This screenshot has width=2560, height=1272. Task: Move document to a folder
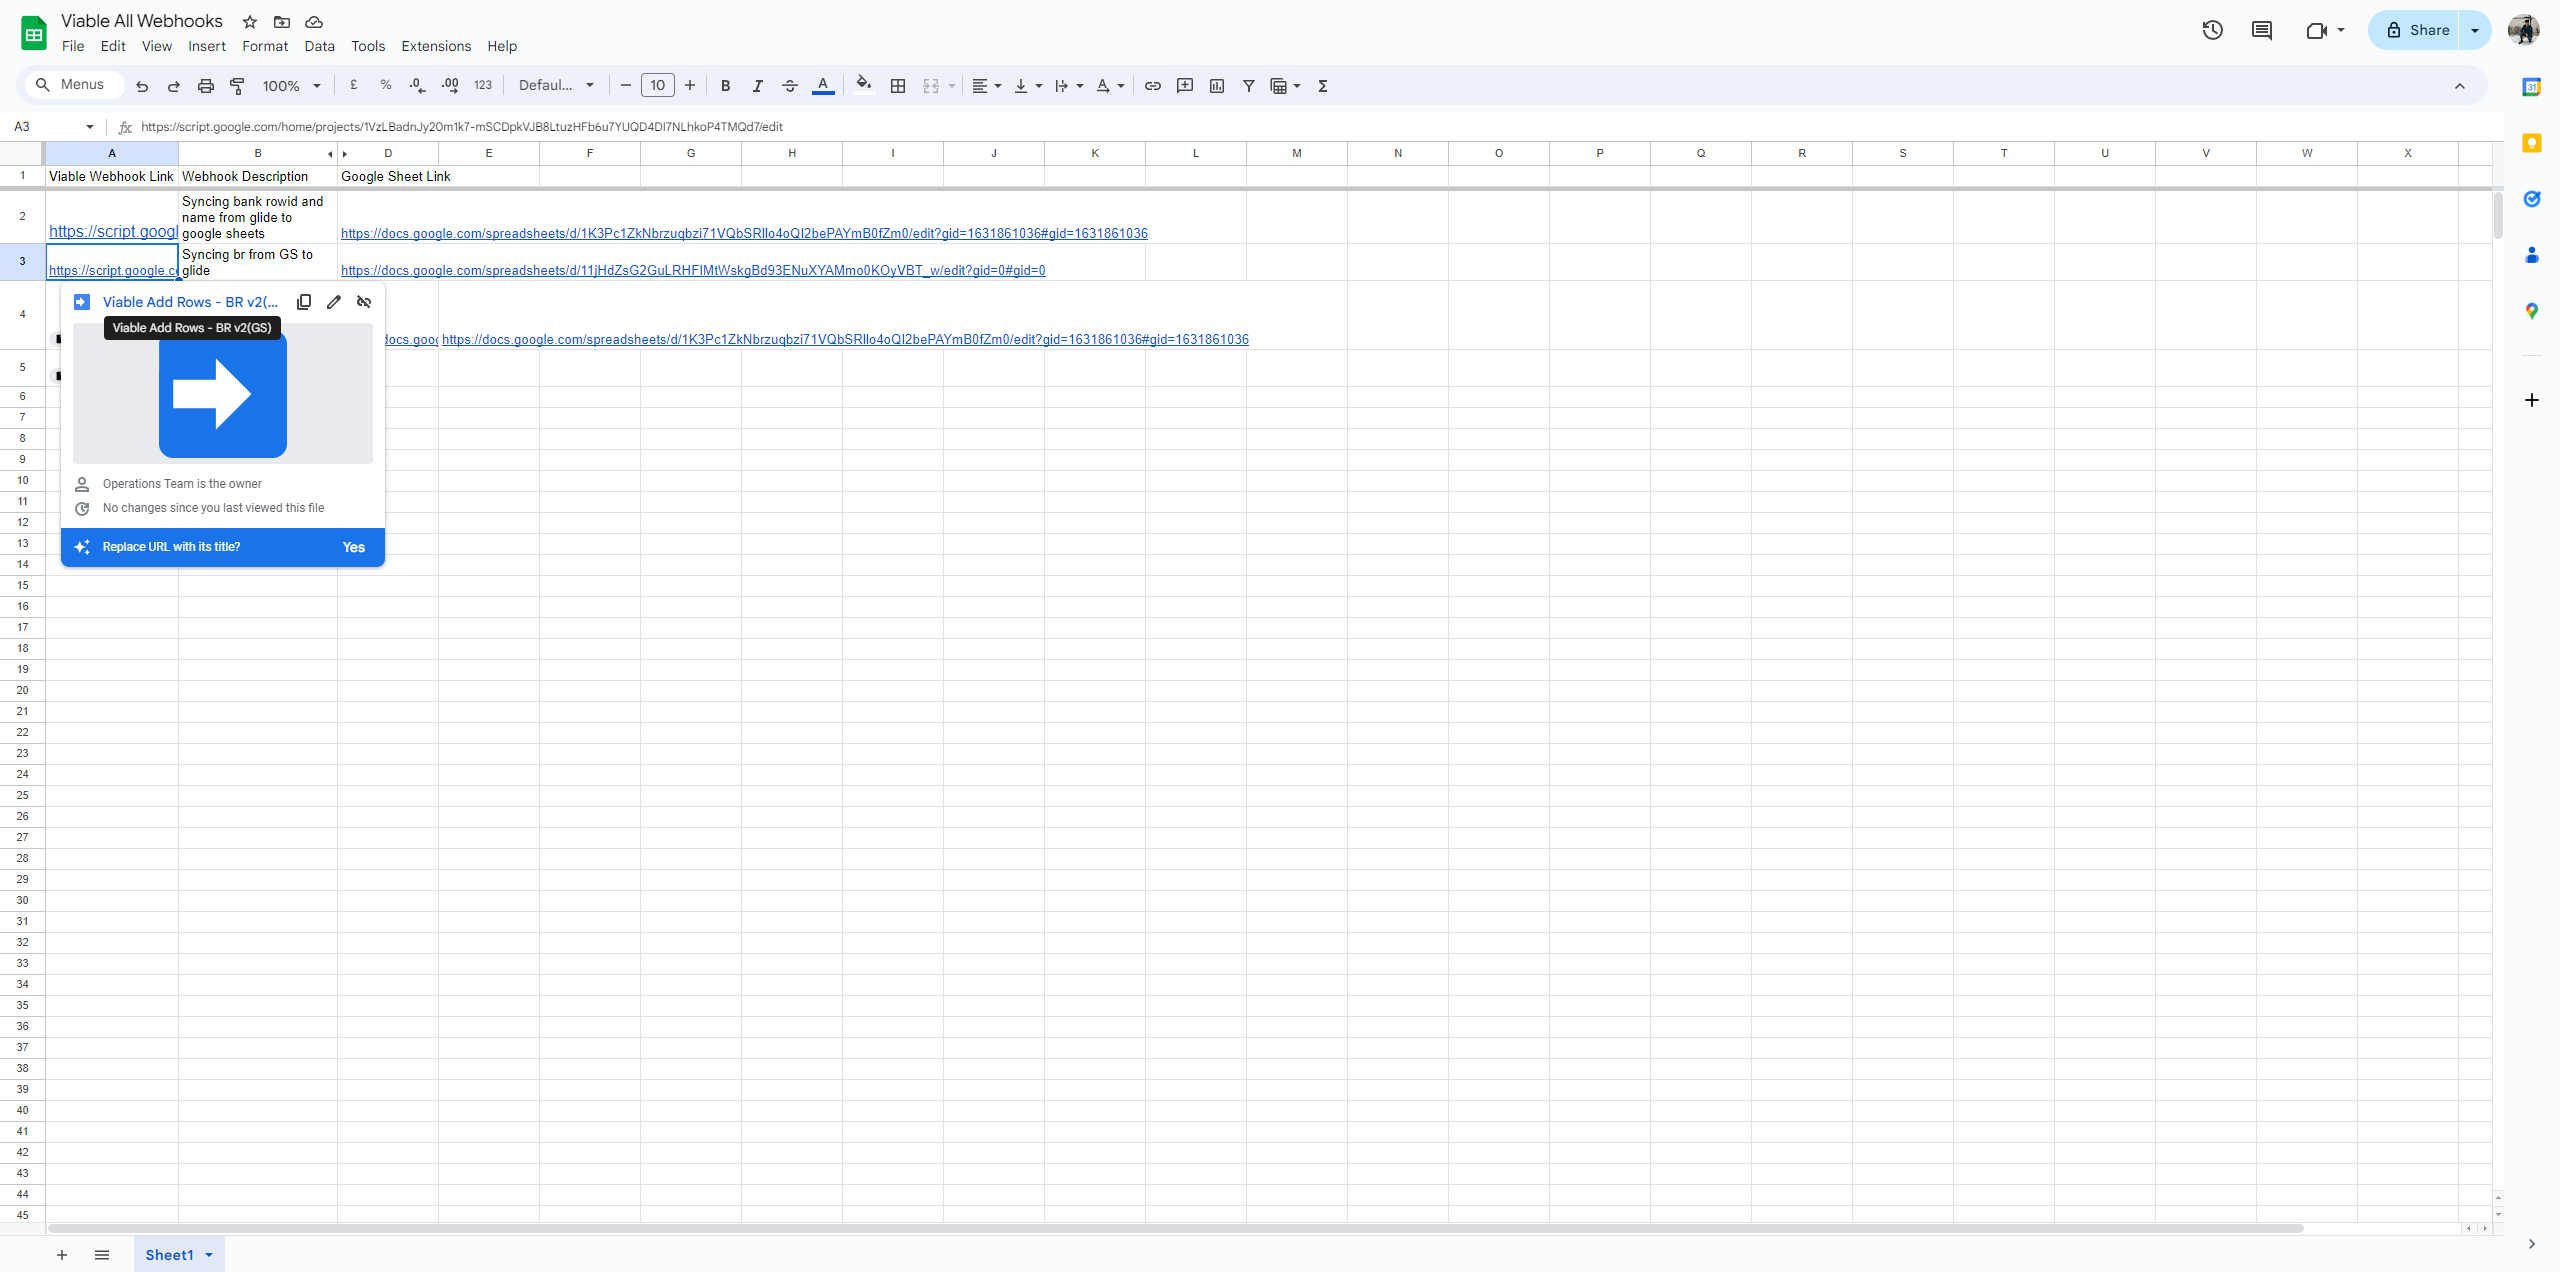tap(282, 22)
